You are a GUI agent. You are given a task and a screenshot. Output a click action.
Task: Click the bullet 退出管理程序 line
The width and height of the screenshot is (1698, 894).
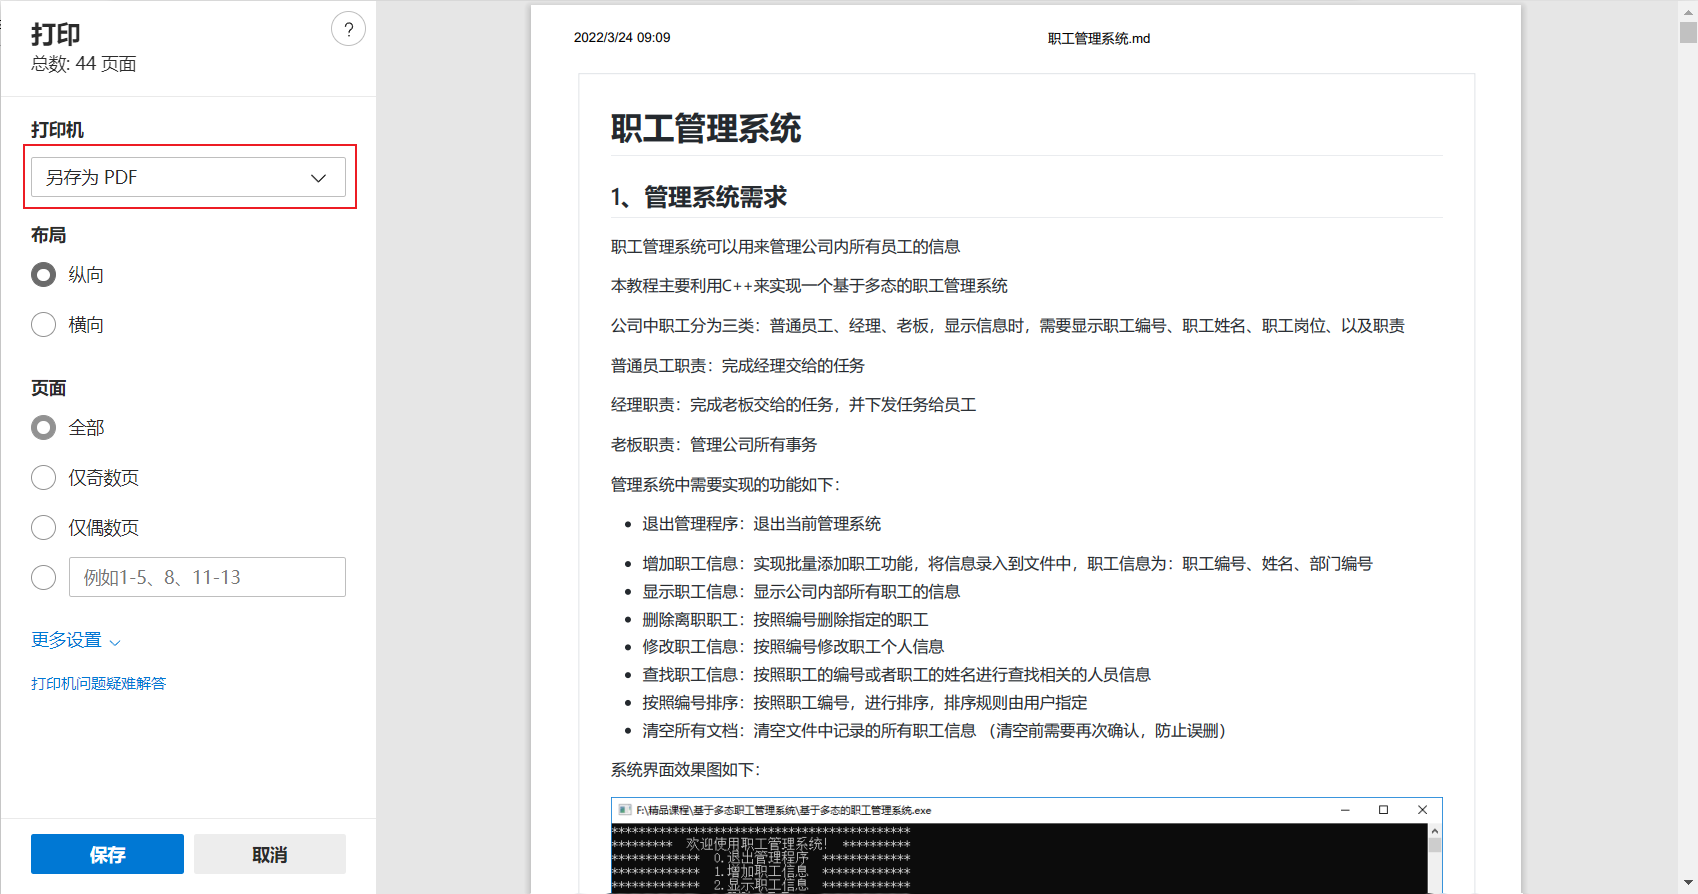761,524
